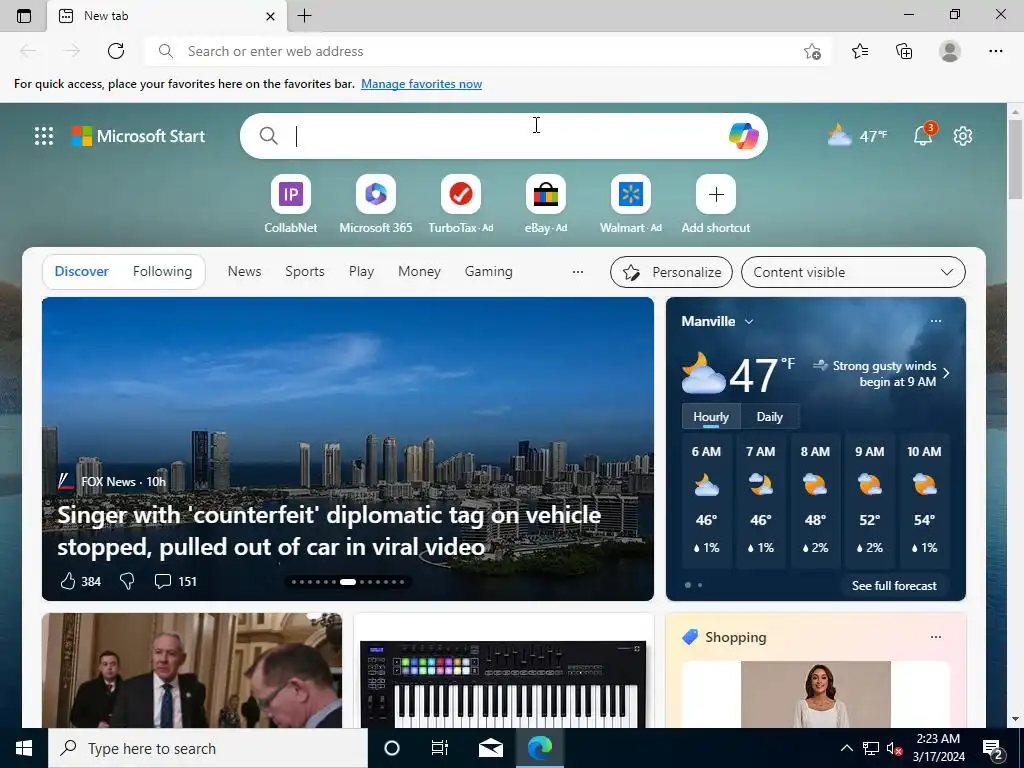Expand the strong gusty winds alert arrow
This screenshot has height=768, width=1024.
[946, 373]
